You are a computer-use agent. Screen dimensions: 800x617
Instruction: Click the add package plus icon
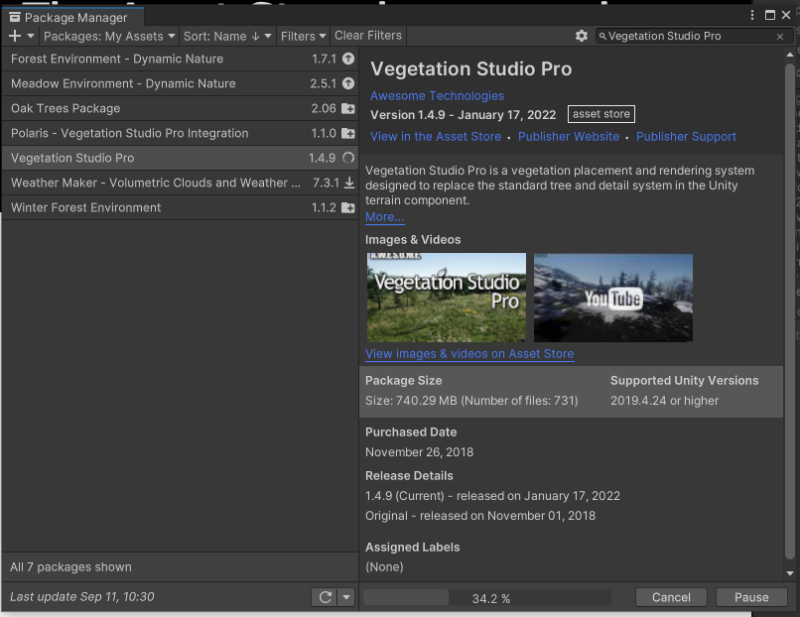14,35
